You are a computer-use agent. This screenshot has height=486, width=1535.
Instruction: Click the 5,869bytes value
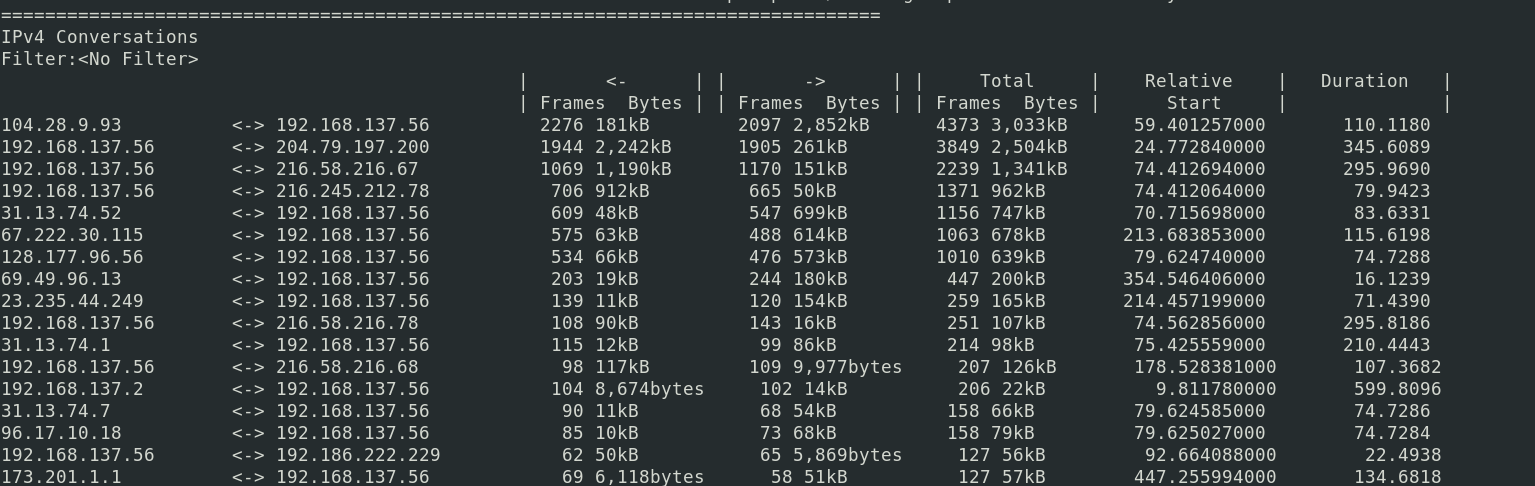pos(848,455)
